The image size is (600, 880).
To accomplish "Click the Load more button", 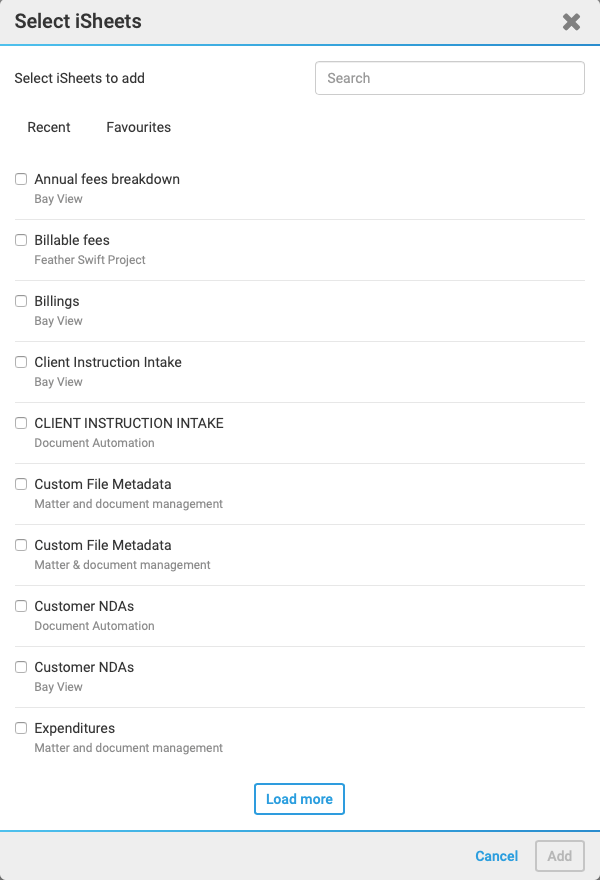I will [x=299, y=799].
